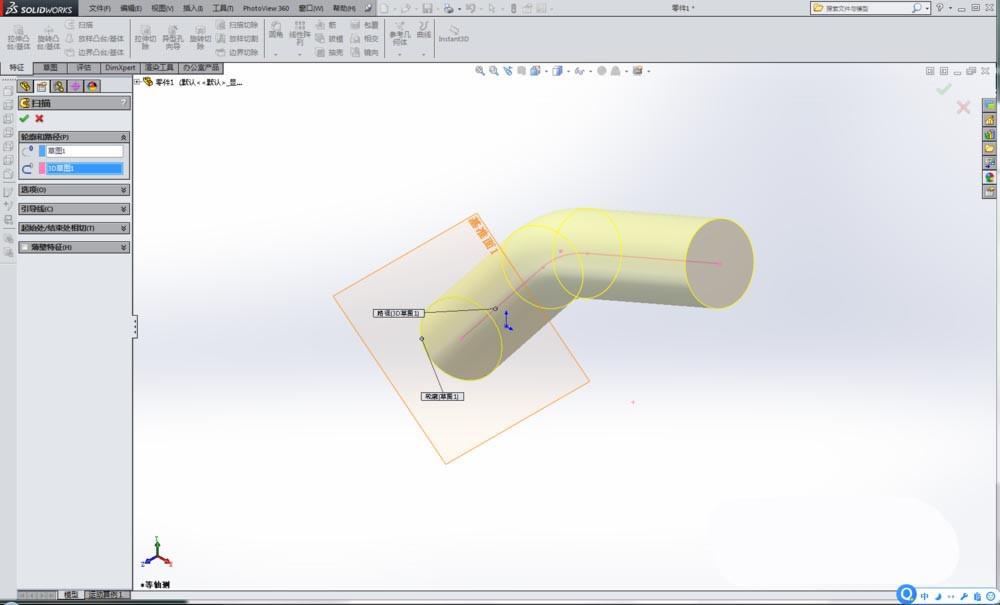Accept the sweep with the green checkmark
The height and width of the screenshot is (605, 1000).
tap(23, 119)
